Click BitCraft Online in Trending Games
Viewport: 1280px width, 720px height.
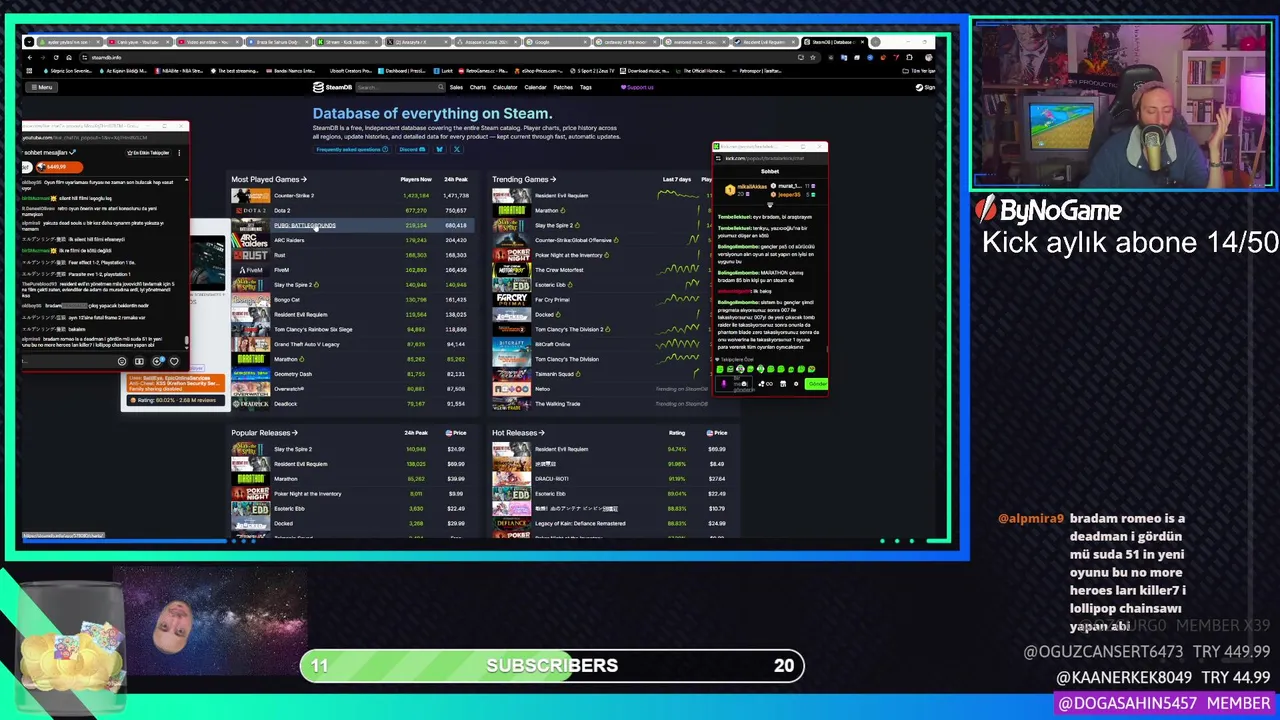point(553,344)
